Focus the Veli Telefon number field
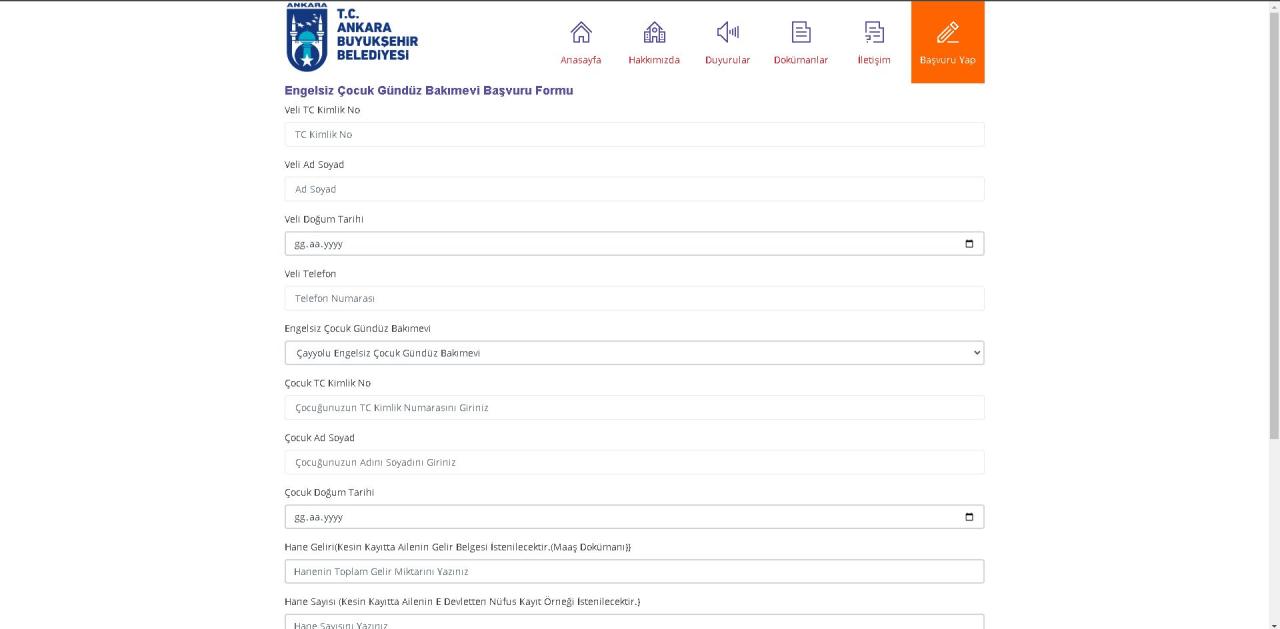 point(634,299)
